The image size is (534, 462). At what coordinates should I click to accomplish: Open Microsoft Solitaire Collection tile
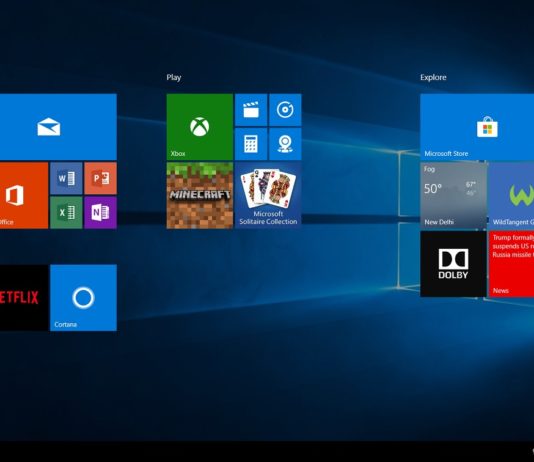tap(268, 195)
